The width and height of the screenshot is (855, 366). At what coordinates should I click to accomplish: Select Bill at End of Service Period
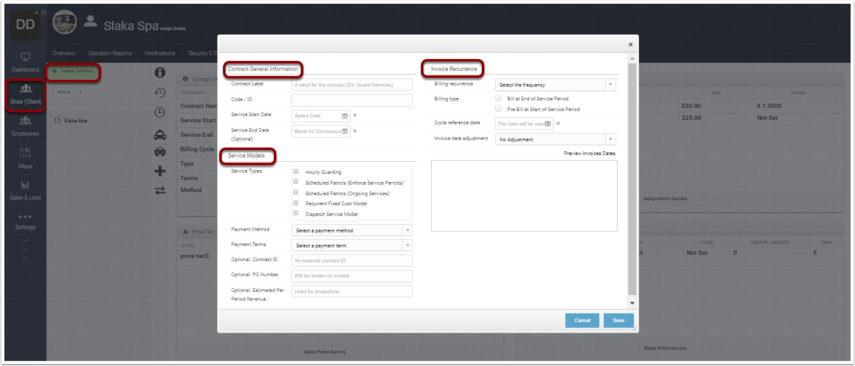(x=498, y=98)
